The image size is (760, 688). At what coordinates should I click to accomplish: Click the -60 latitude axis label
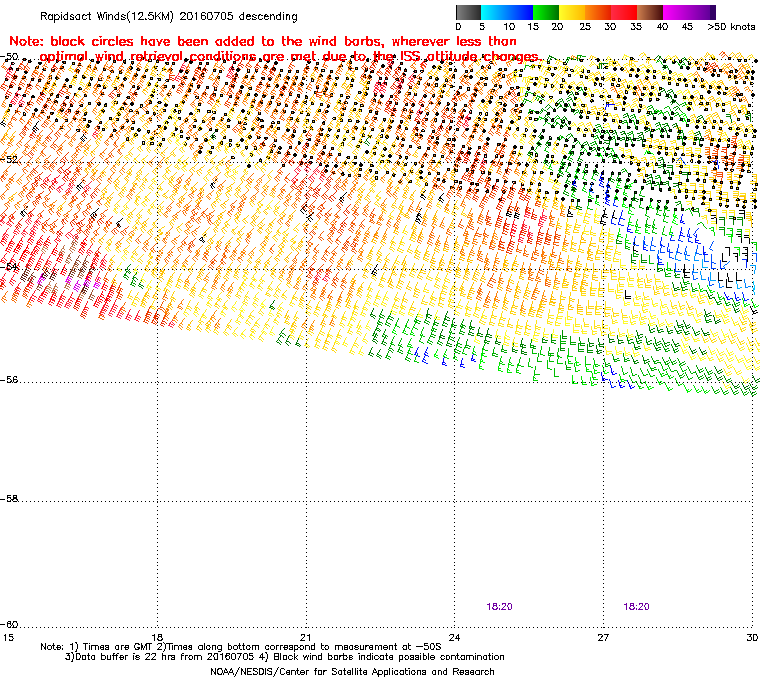coord(9,624)
